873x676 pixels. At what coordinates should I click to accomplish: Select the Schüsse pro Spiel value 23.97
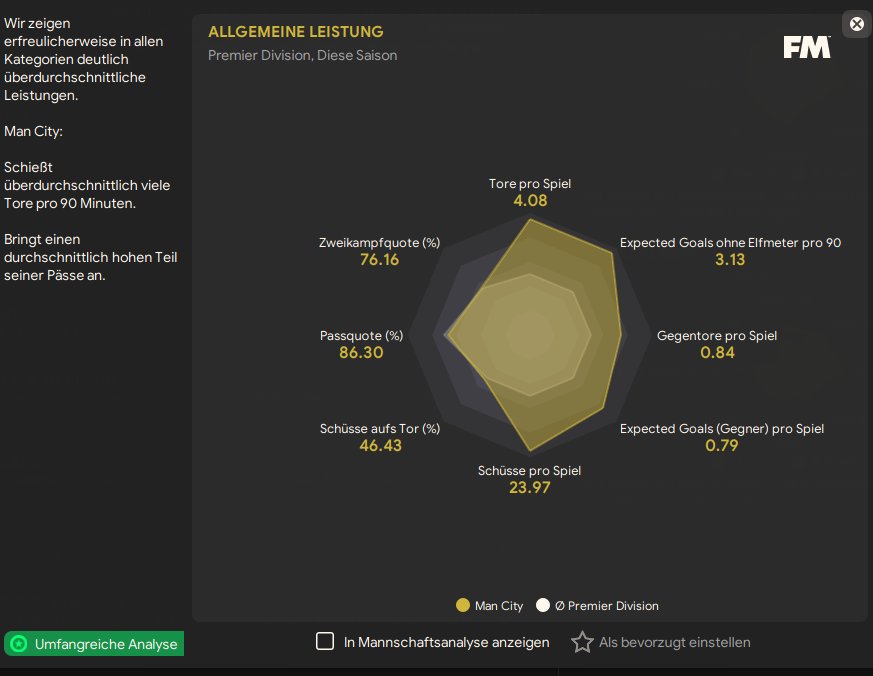pyautogui.click(x=530, y=487)
